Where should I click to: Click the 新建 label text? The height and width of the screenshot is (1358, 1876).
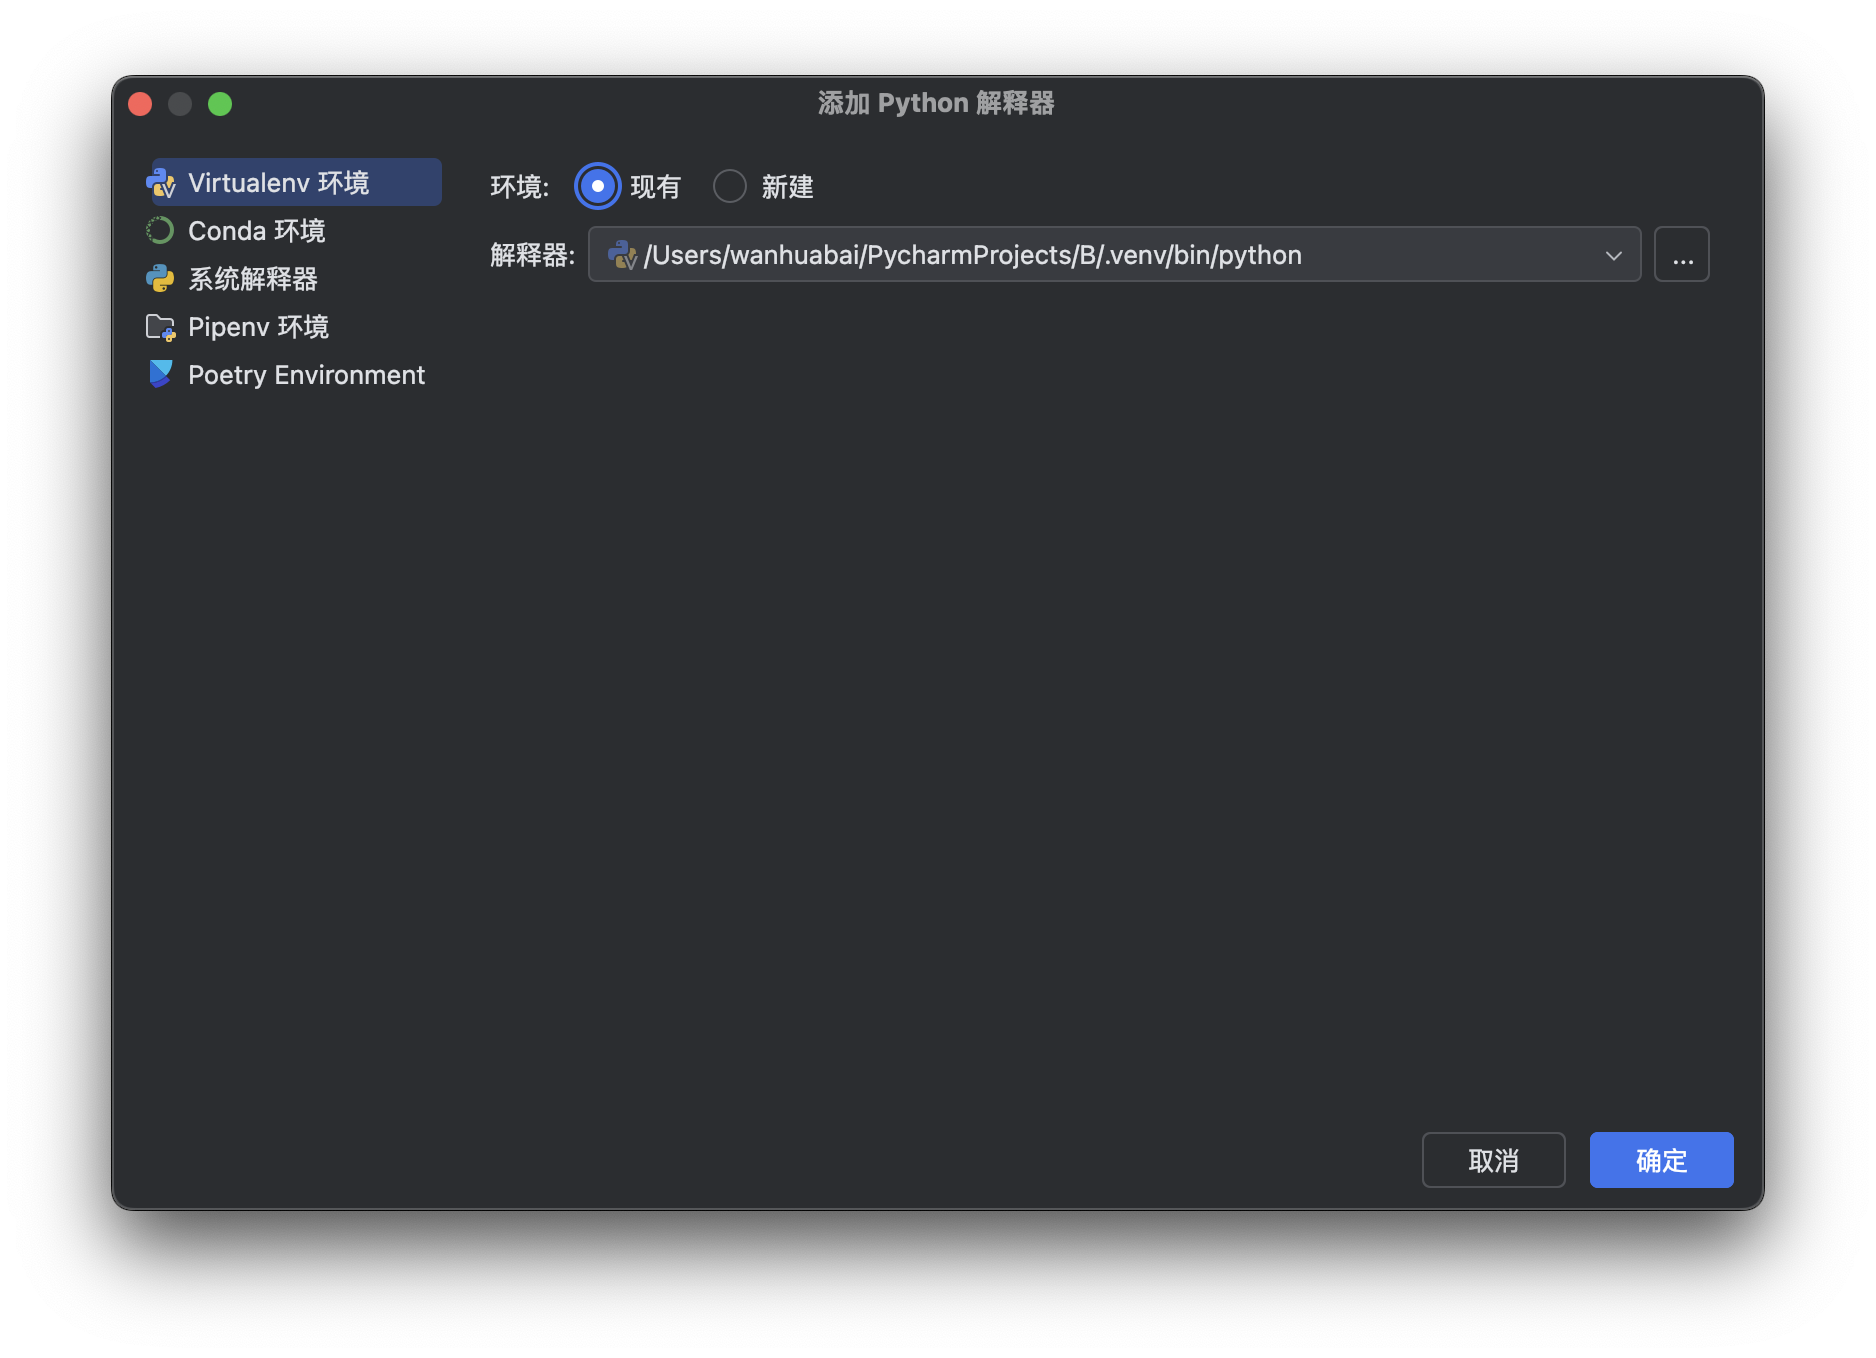coord(787,187)
